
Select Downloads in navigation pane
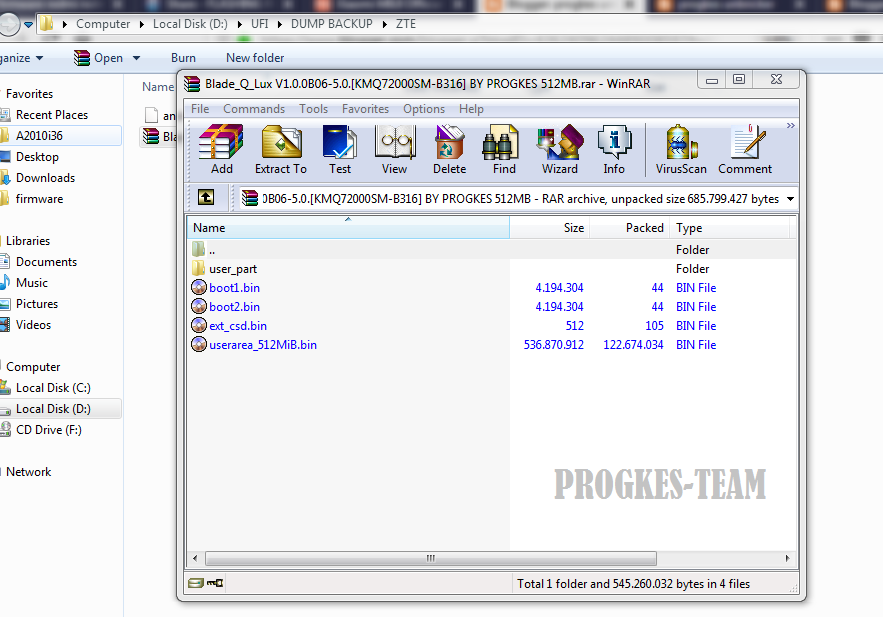[45, 177]
